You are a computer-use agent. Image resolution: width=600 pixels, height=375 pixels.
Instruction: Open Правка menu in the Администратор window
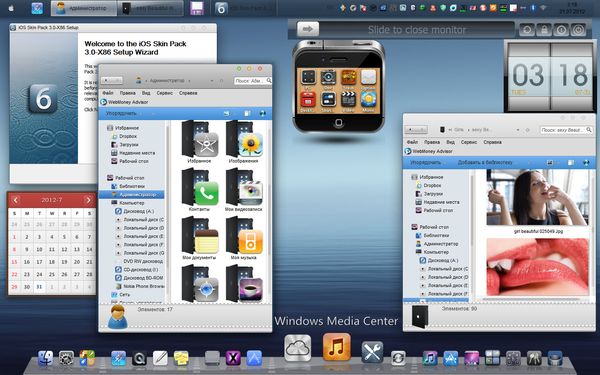pyautogui.click(x=127, y=93)
